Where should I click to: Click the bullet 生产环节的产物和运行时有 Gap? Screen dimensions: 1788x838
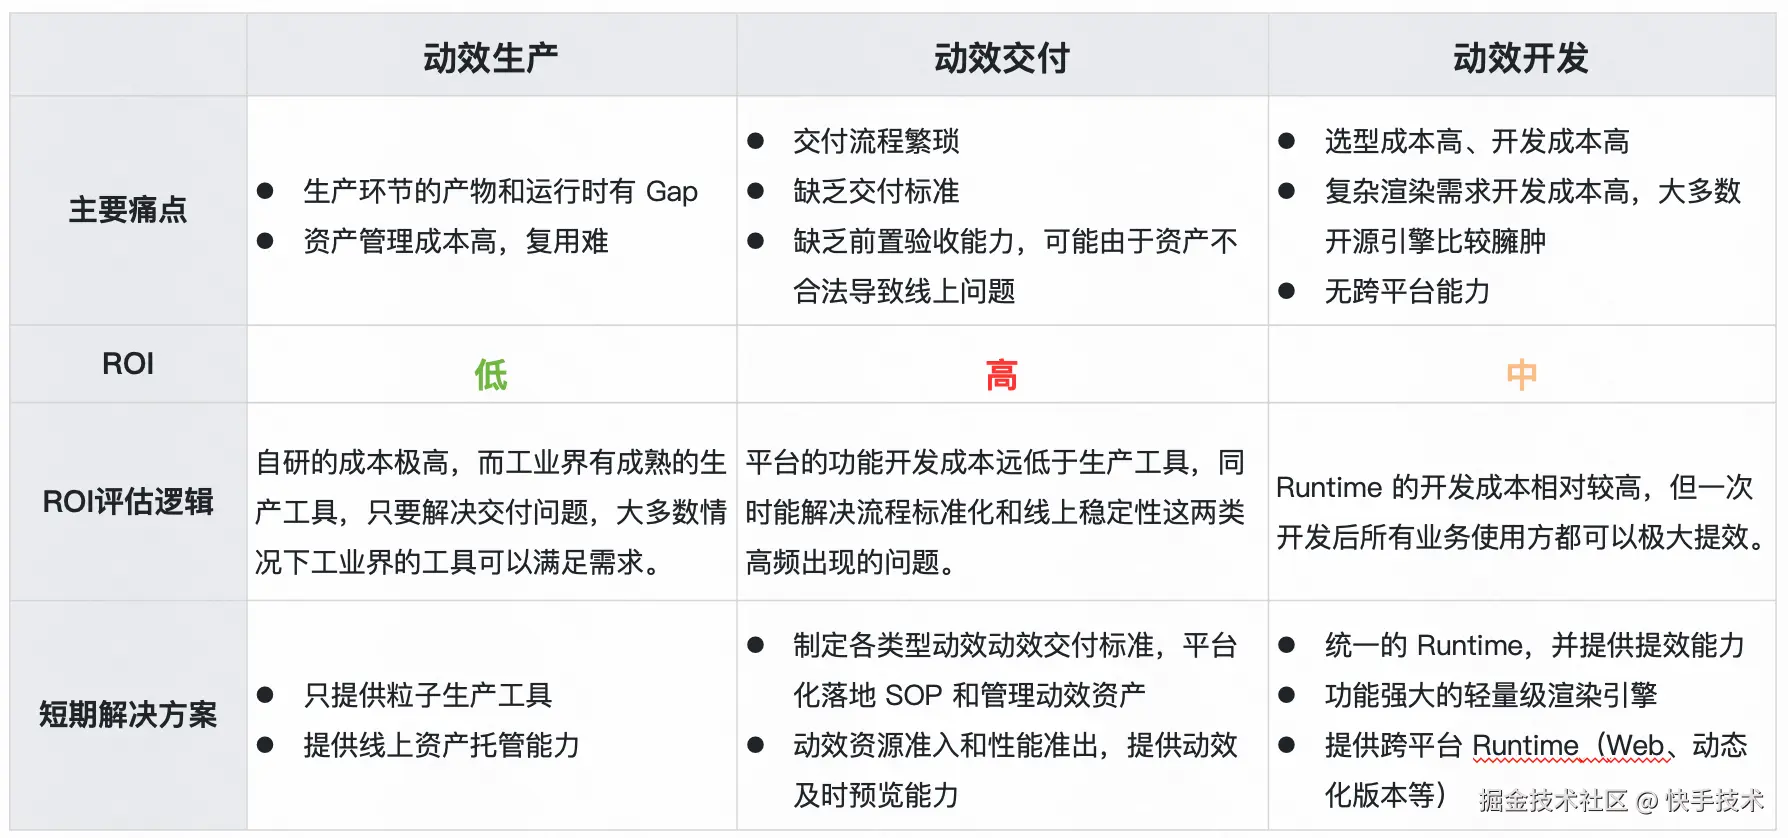pyautogui.click(x=500, y=190)
